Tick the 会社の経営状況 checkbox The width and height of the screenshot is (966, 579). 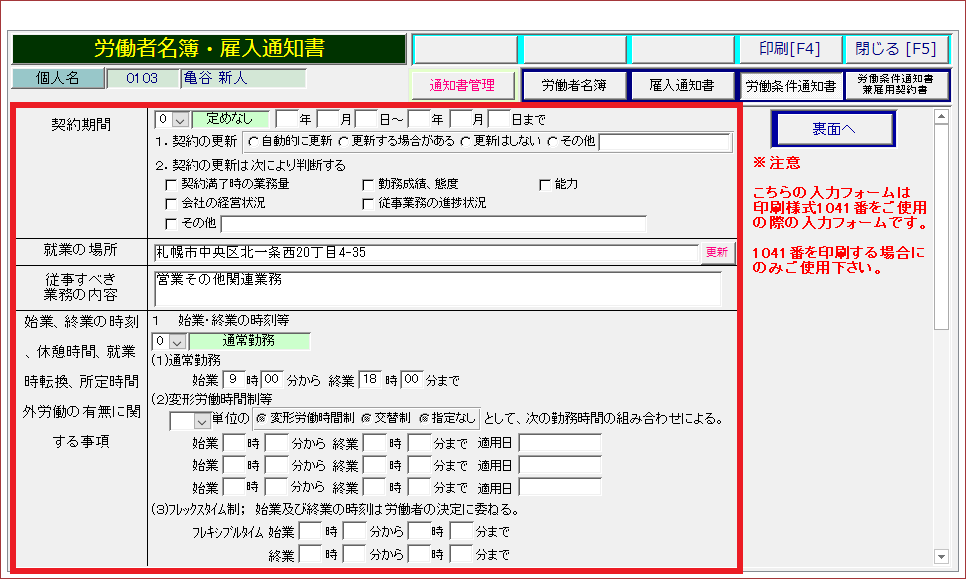(170, 204)
